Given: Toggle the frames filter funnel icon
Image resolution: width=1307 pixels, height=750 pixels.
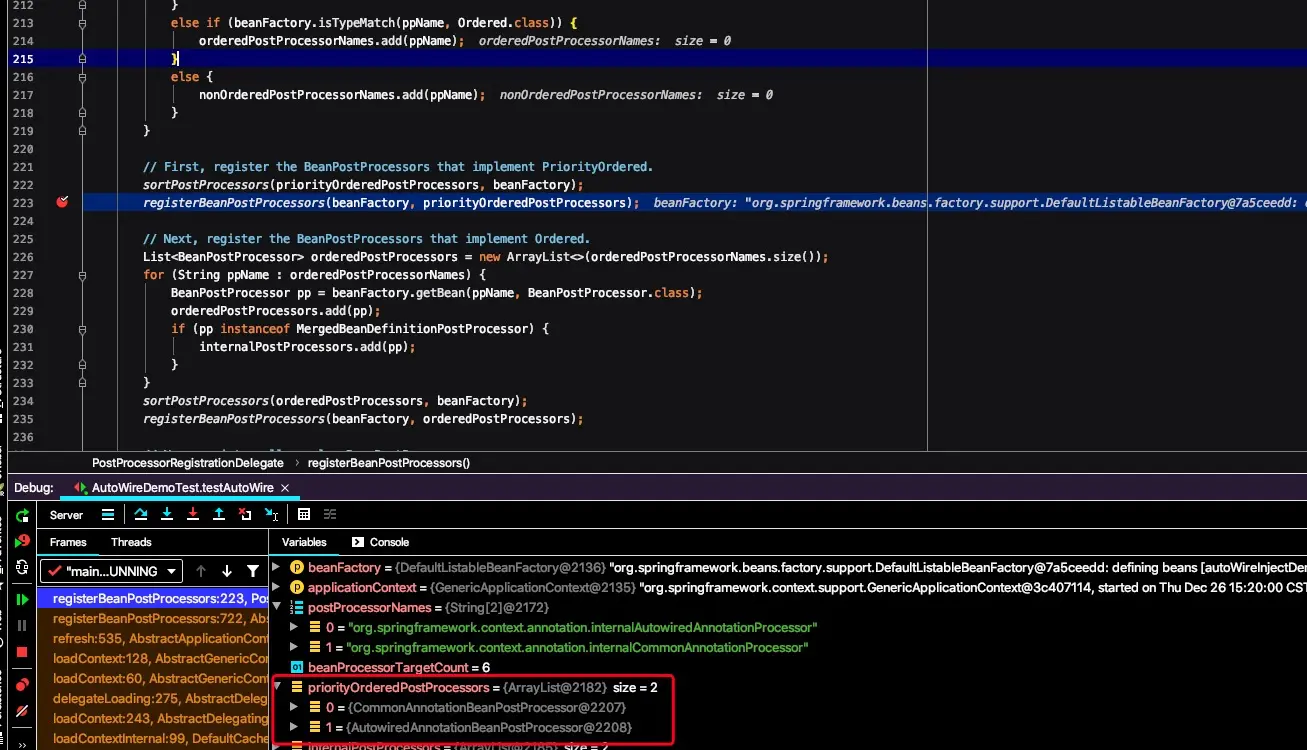Looking at the screenshot, I should (x=253, y=571).
